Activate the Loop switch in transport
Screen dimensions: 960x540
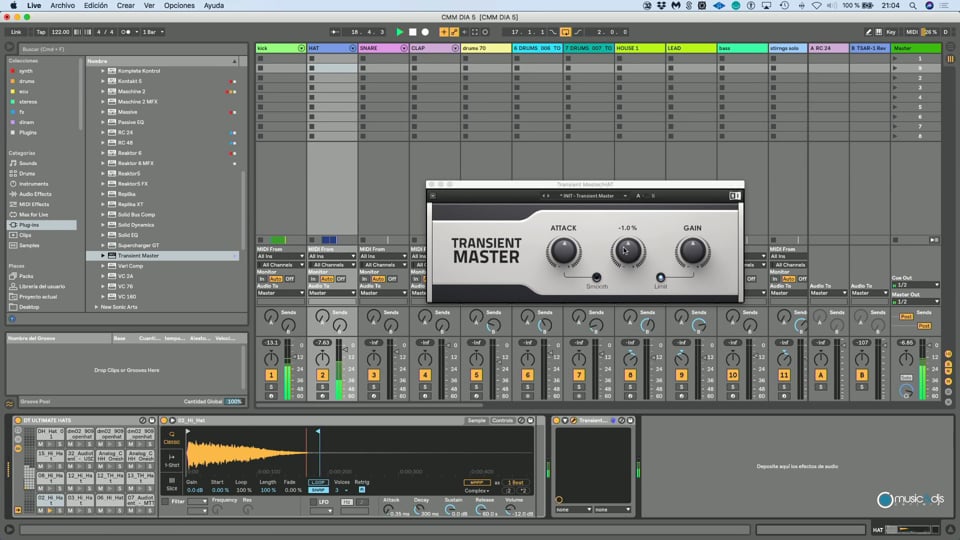[565, 32]
